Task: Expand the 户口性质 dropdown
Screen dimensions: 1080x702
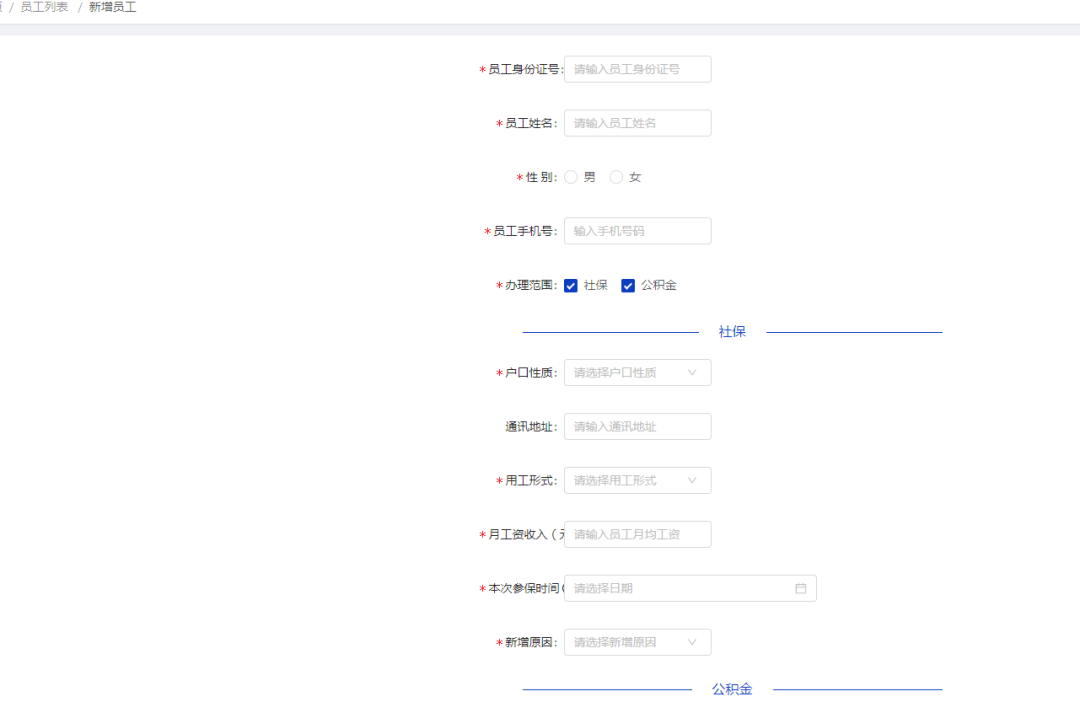Action: [637, 373]
